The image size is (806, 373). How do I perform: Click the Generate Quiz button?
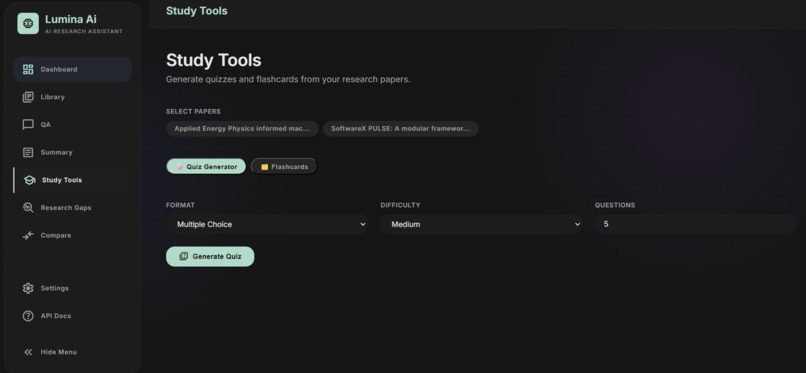[210, 256]
